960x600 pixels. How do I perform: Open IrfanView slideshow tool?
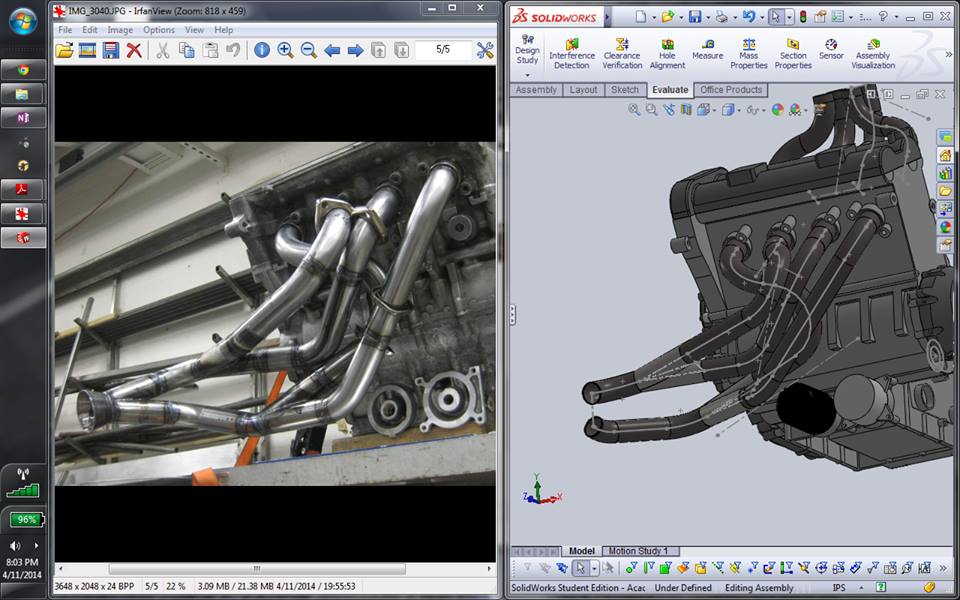(x=88, y=50)
